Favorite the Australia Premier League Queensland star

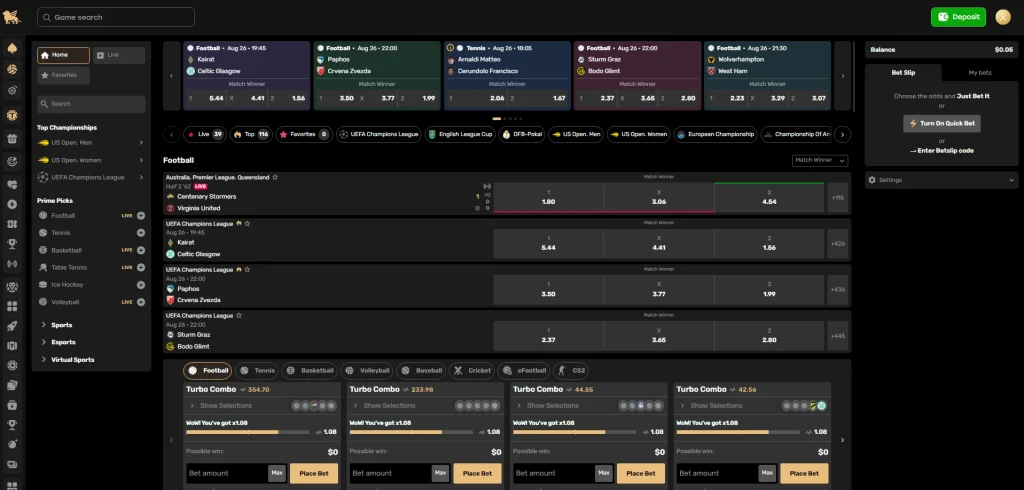(x=275, y=177)
